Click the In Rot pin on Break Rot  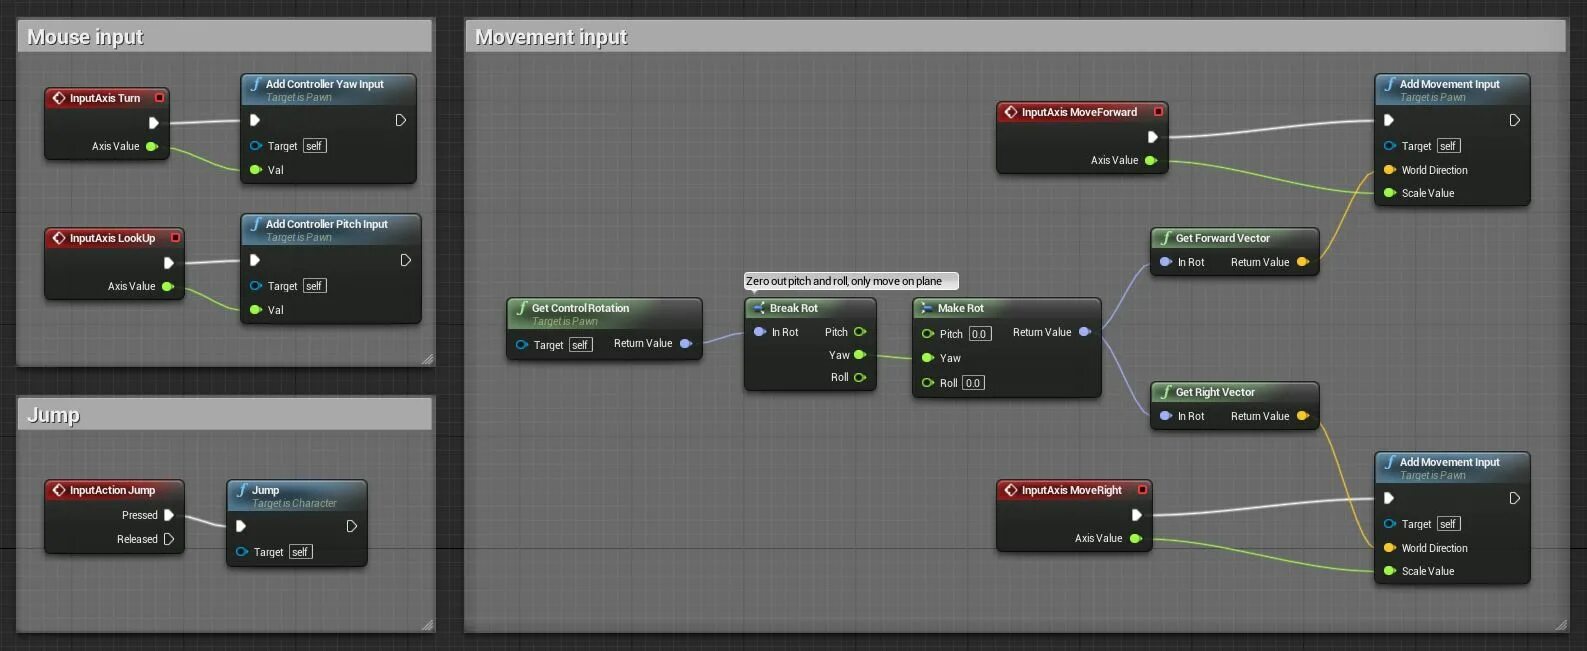[760, 332]
